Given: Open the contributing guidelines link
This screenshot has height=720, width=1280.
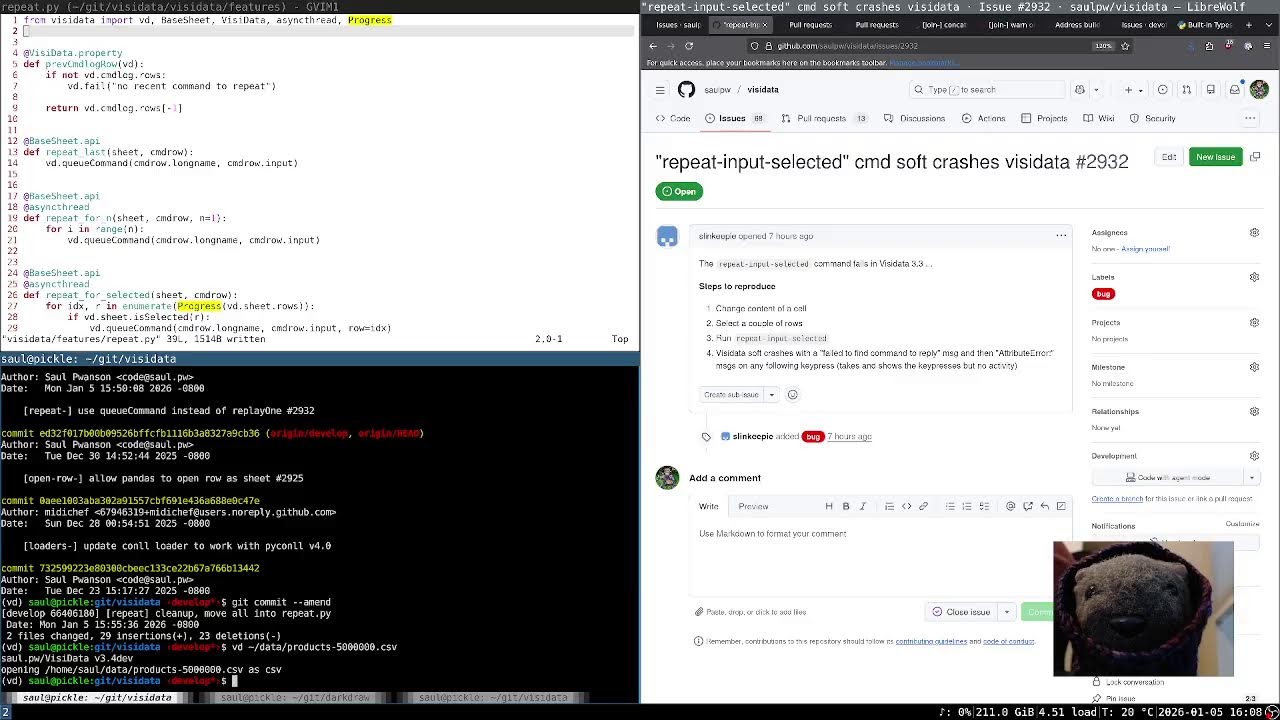Looking at the screenshot, I should (x=931, y=641).
